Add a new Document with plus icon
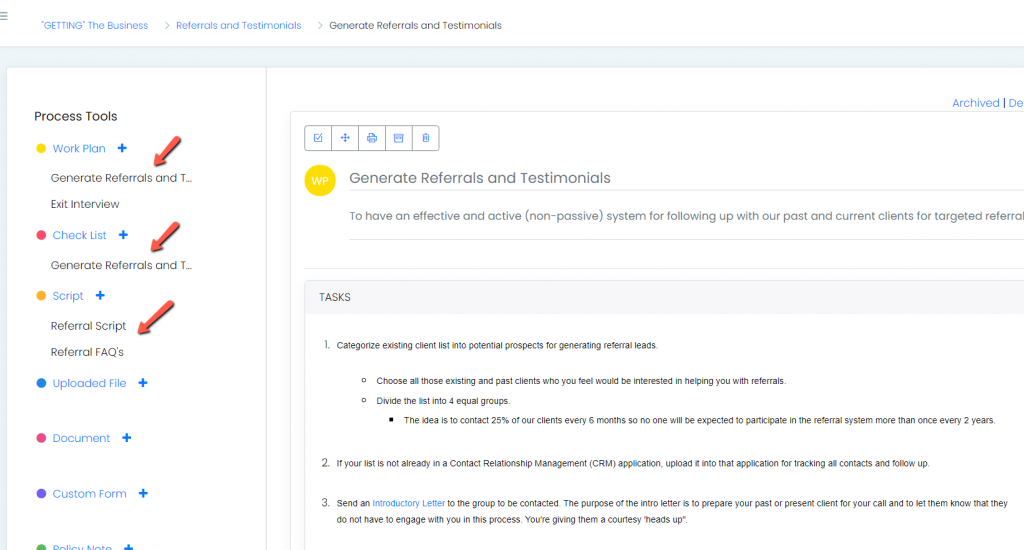 [x=127, y=438]
